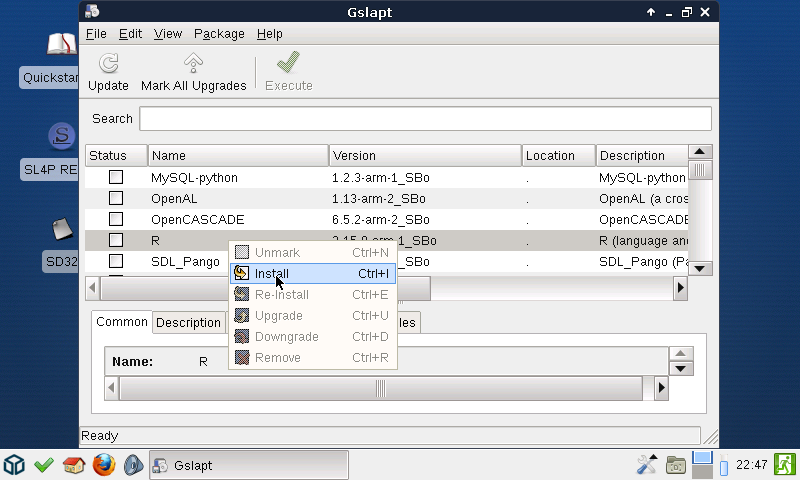Open the SL4P RE desktop icon

[x=61, y=136]
